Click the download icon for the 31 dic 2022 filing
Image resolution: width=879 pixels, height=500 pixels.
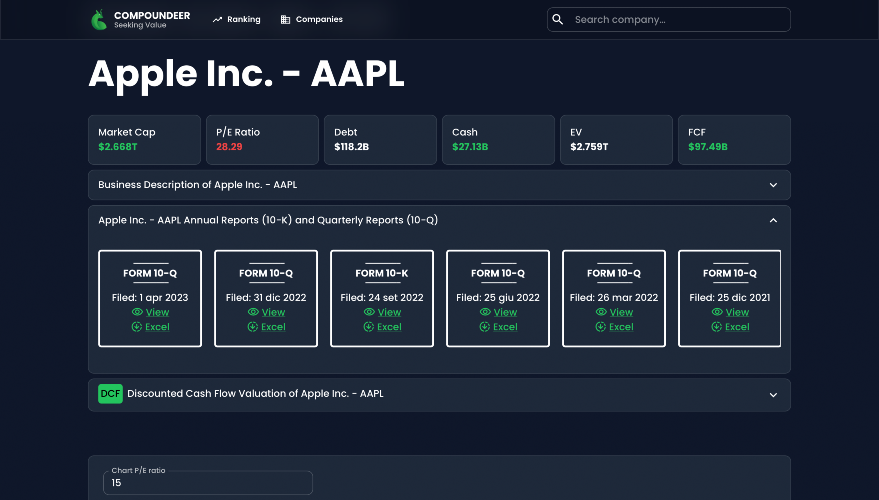(253, 327)
